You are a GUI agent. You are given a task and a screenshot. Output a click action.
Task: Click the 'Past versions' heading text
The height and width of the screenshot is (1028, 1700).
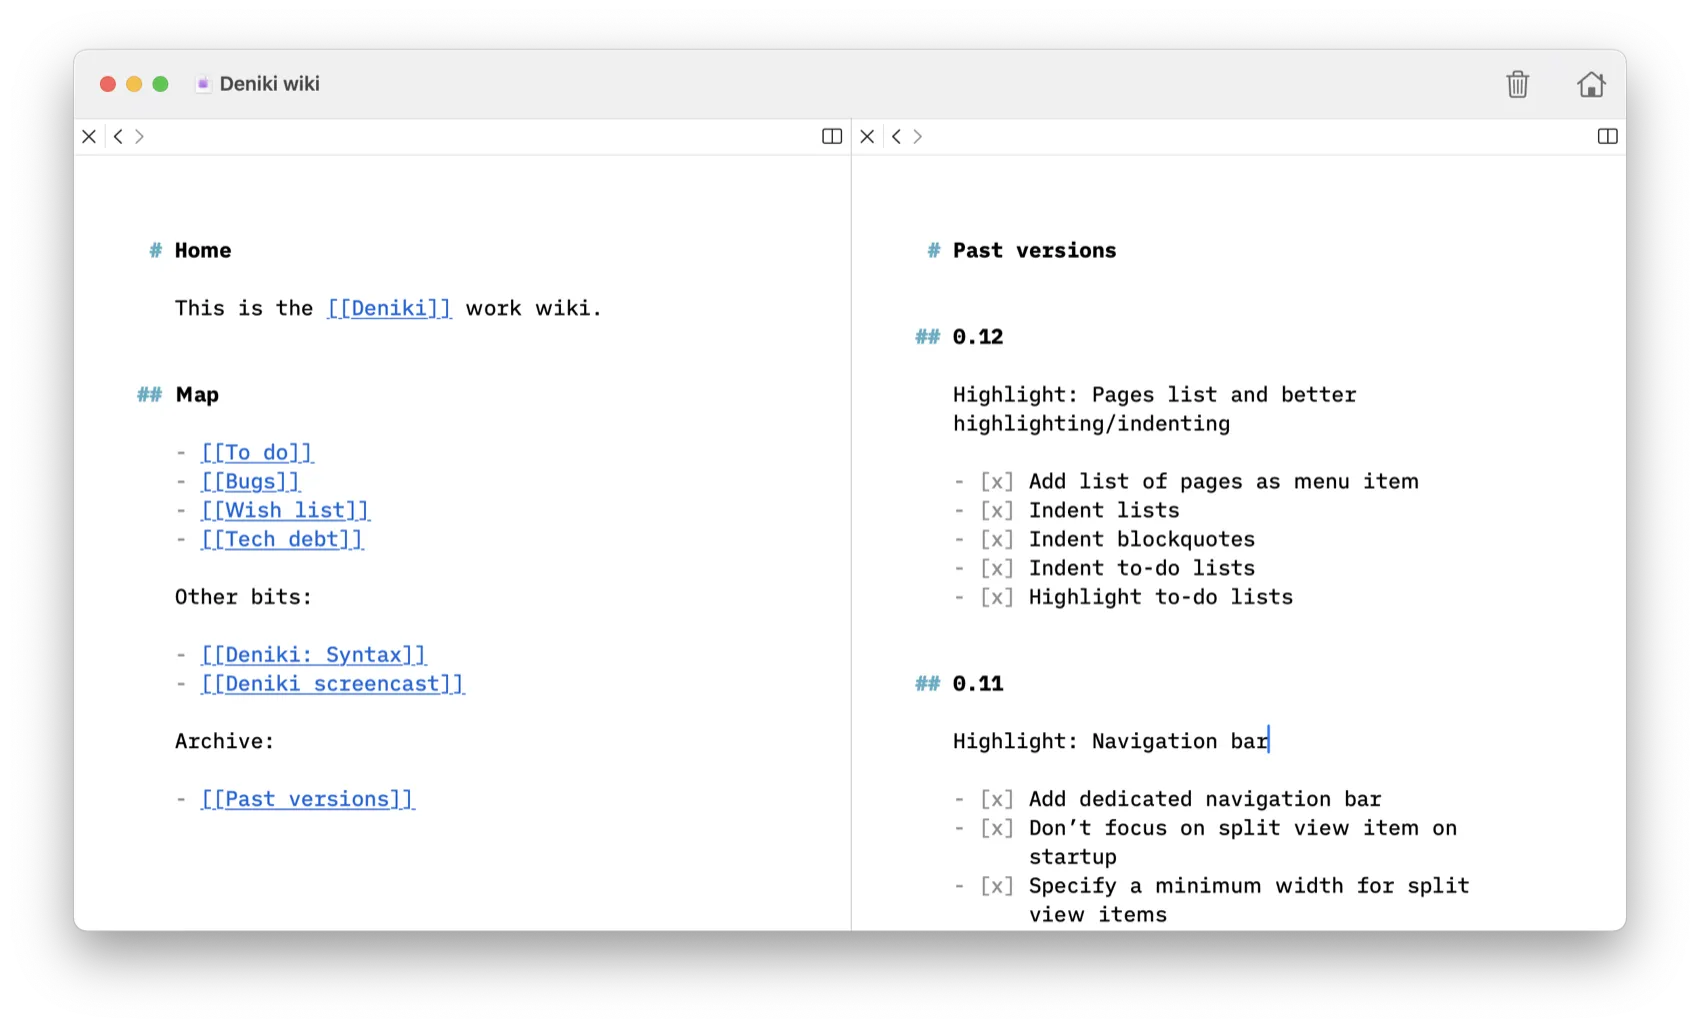click(1034, 250)
